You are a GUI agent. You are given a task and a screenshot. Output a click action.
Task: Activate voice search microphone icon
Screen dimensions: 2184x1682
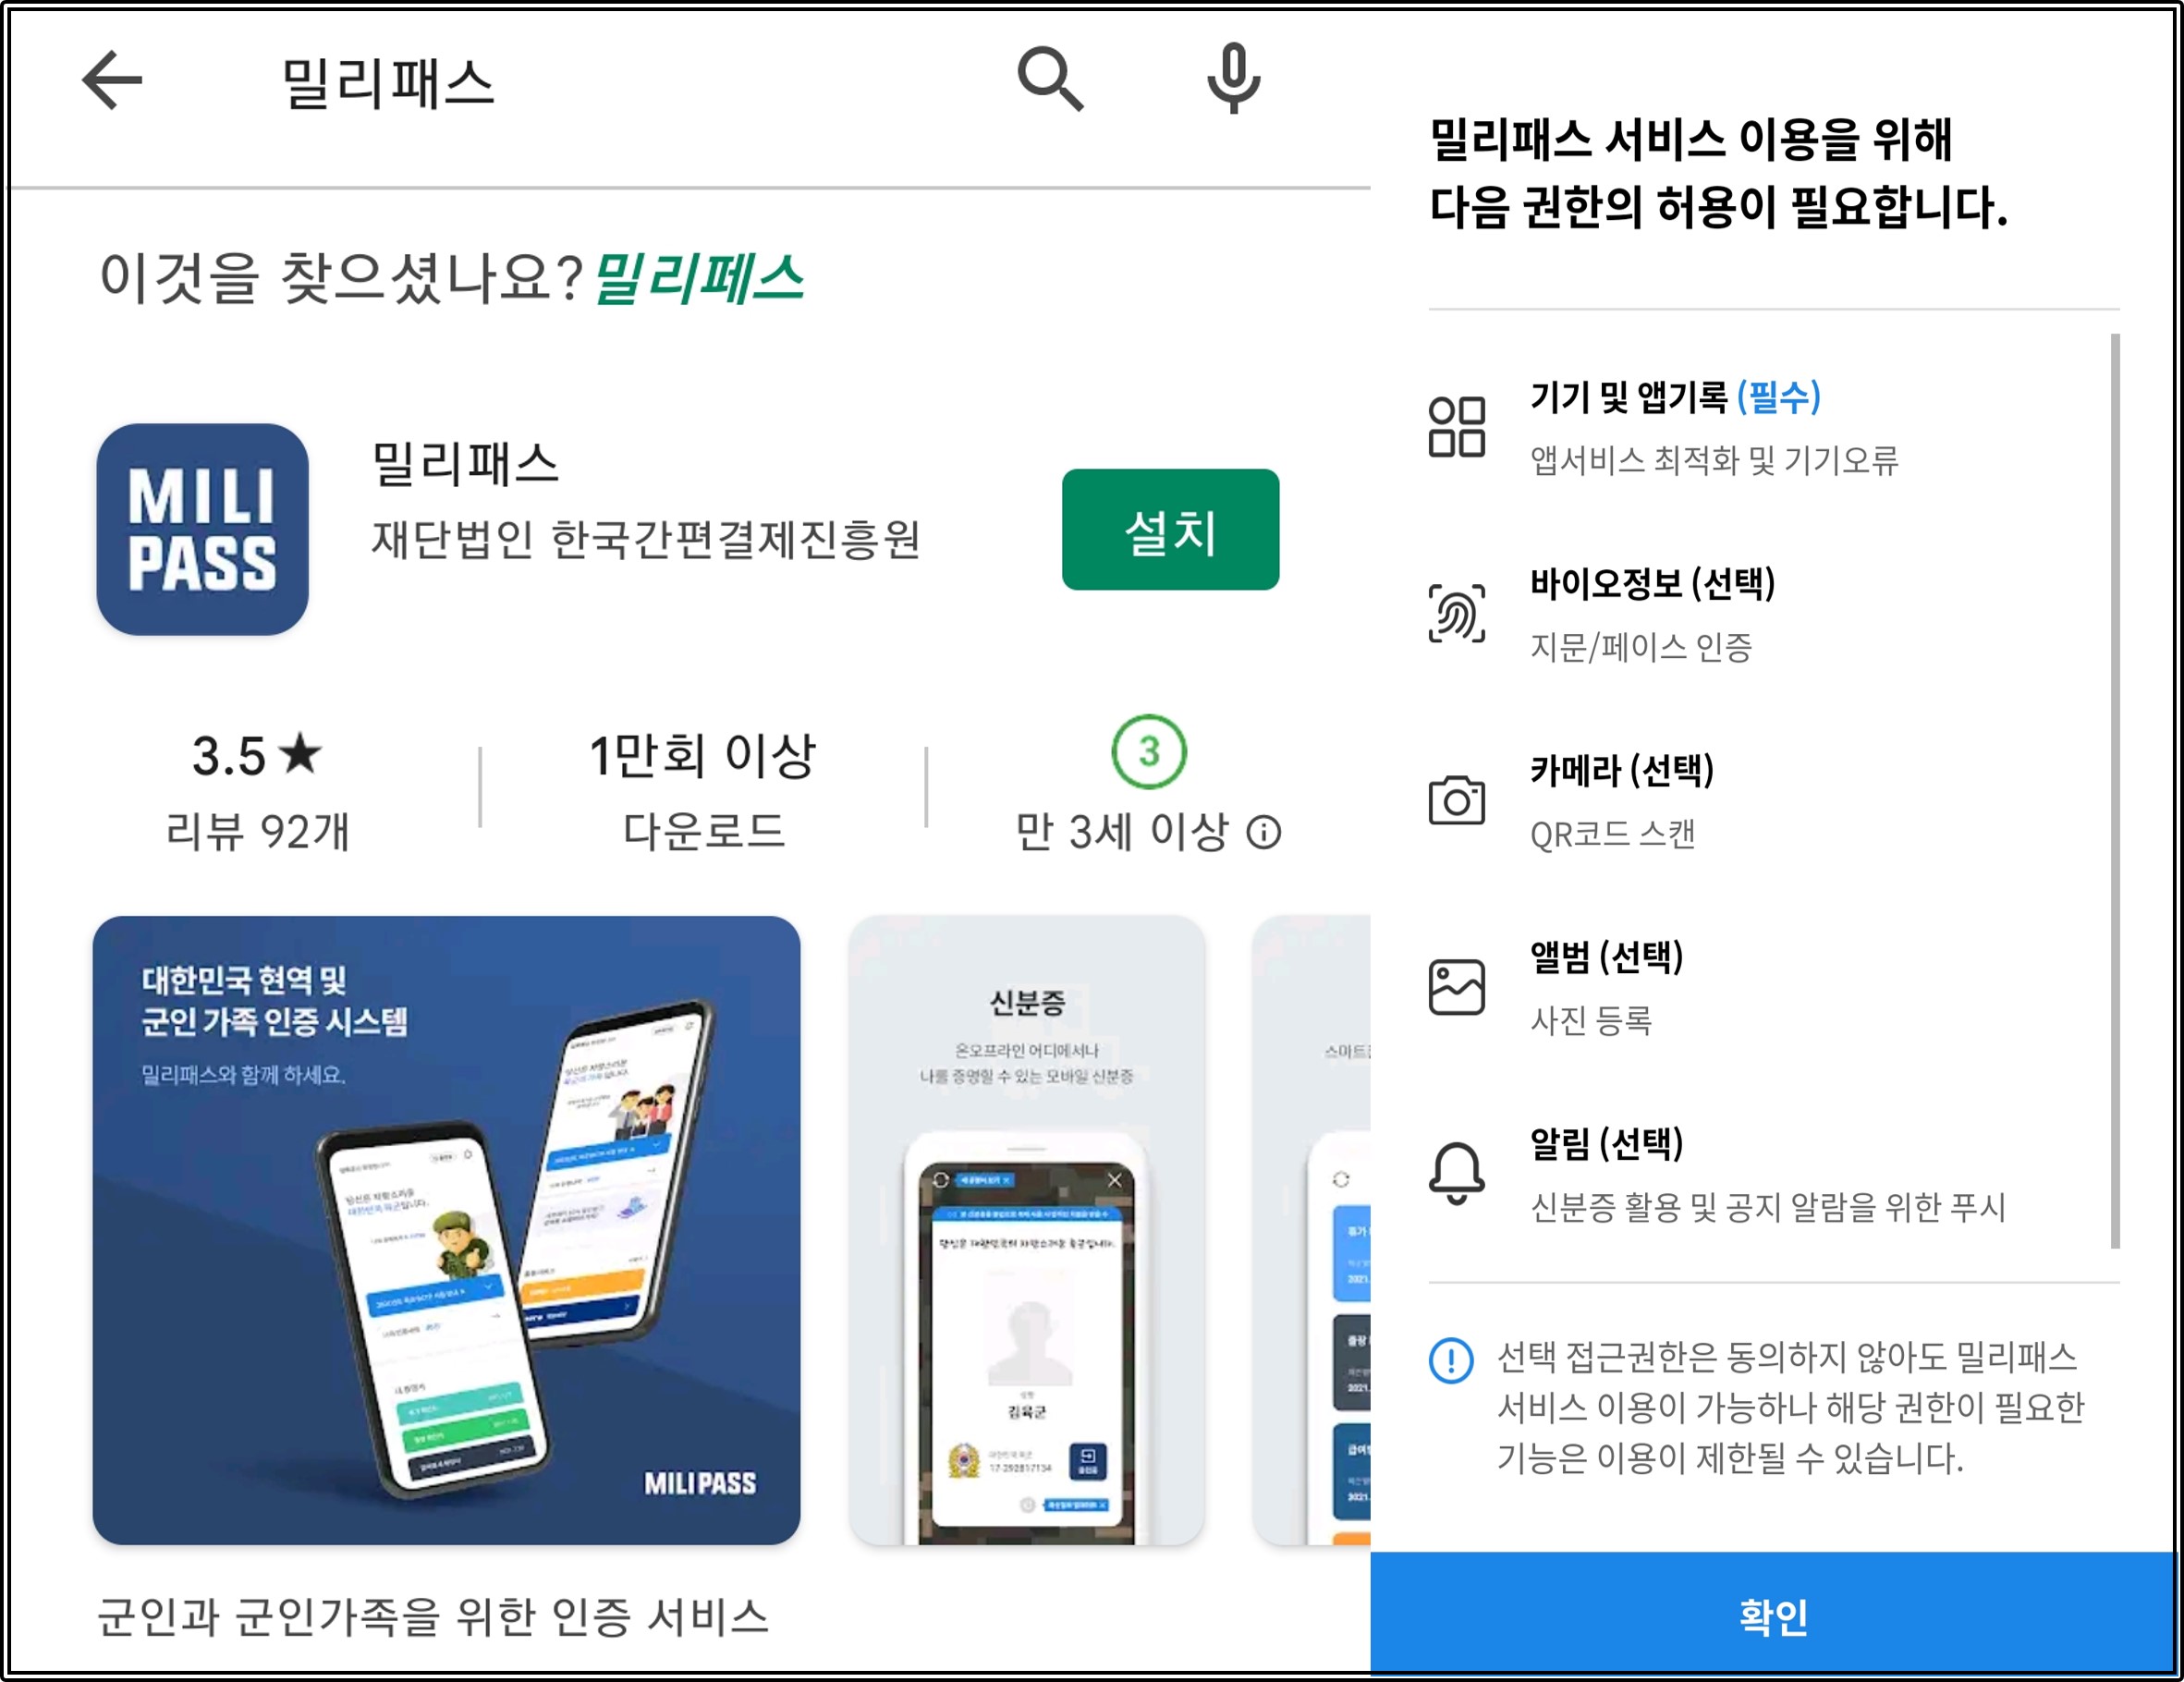1234,79
